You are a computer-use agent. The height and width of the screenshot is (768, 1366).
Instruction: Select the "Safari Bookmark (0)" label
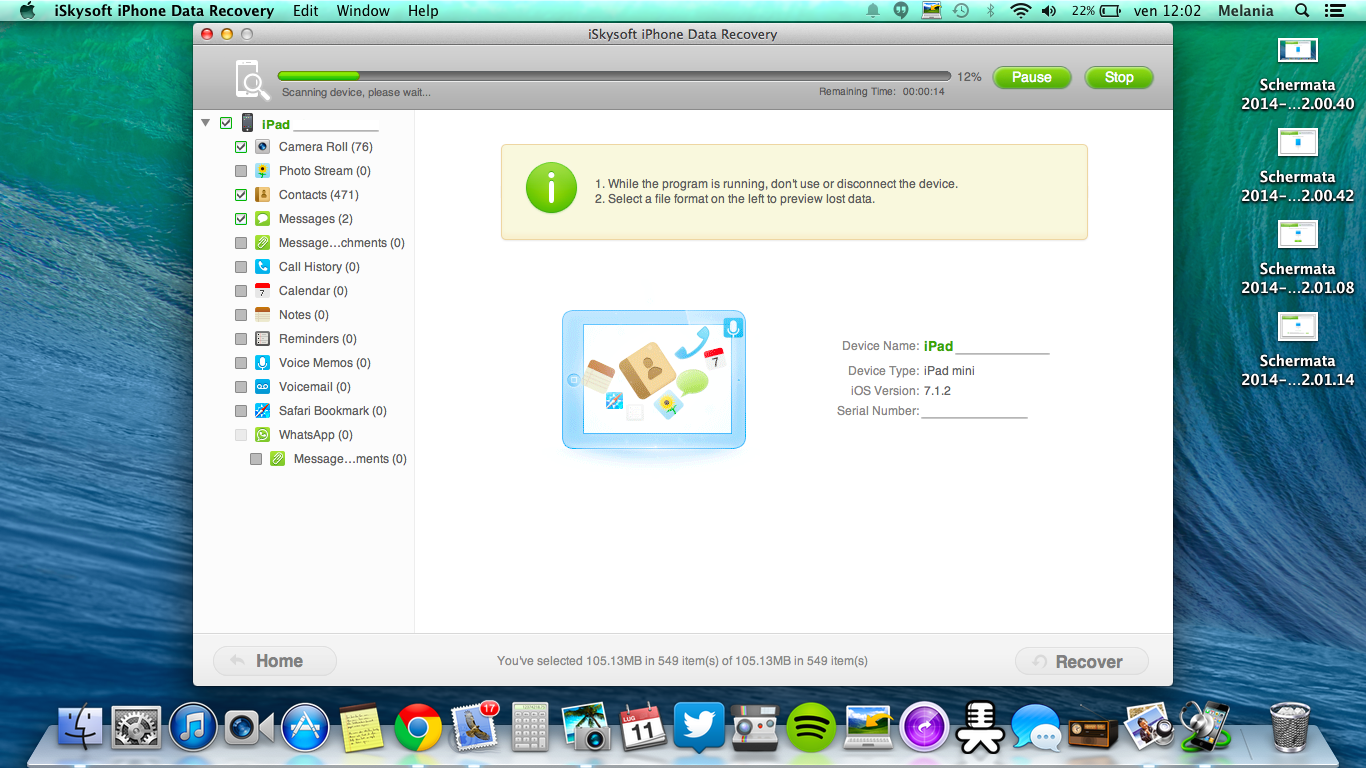tap(333, 411)
